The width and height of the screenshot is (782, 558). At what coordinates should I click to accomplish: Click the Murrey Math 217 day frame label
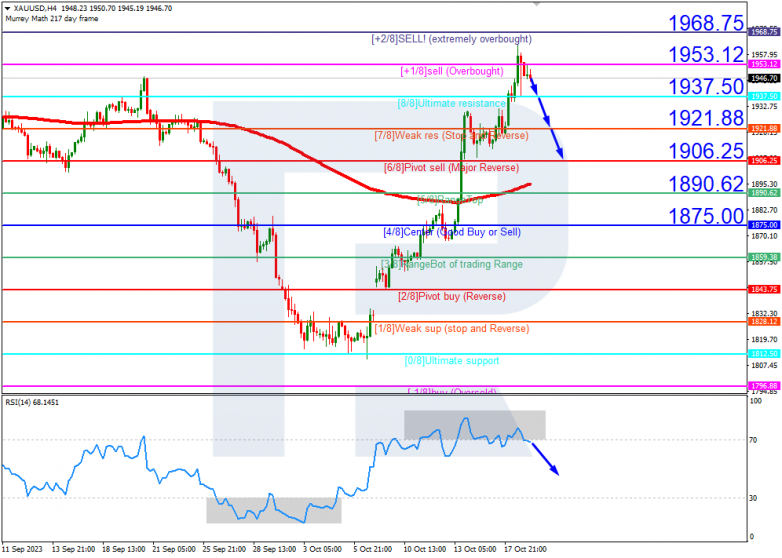pyautogui.click(x=52, y=19)
